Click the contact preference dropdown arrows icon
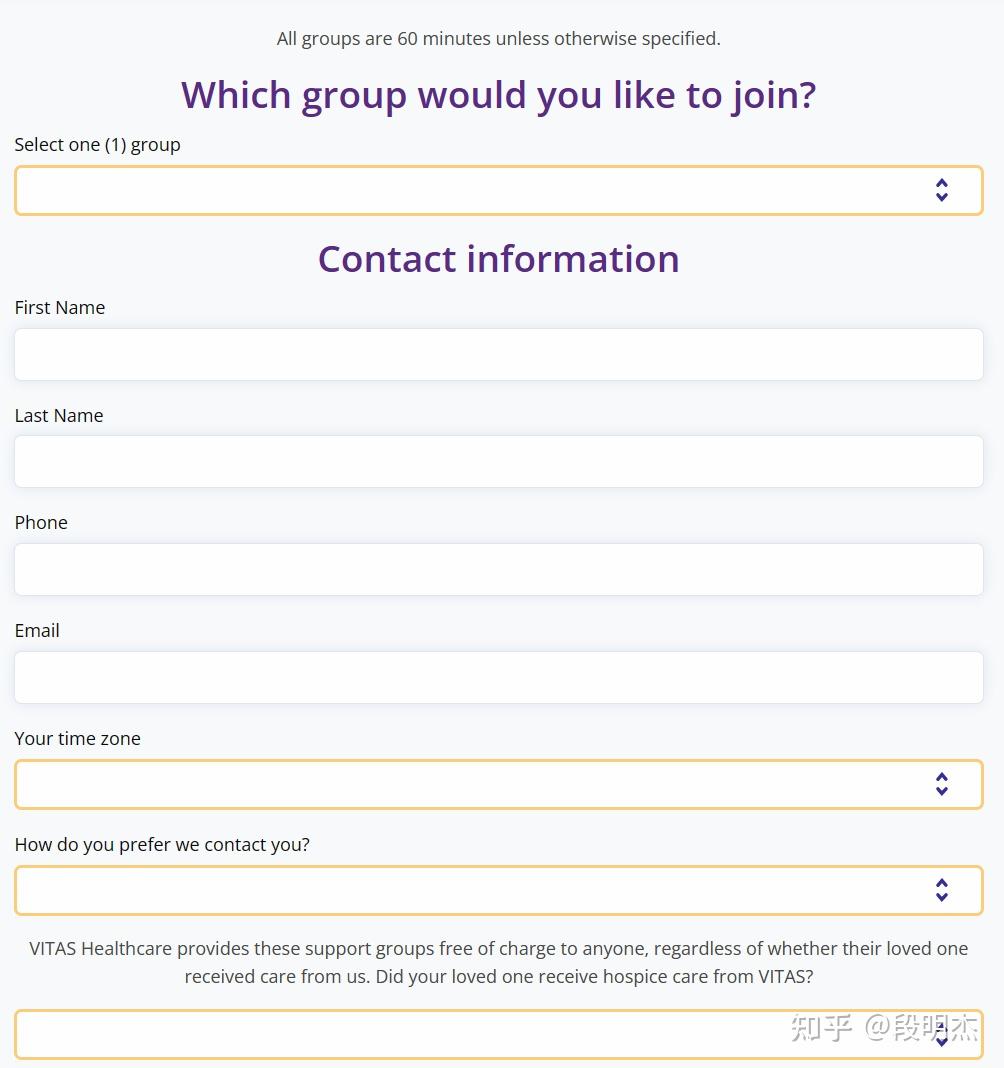Image resolution: width=1004 pixels, height=1068 pixels. pyautogui.click(x=941, y=890)
